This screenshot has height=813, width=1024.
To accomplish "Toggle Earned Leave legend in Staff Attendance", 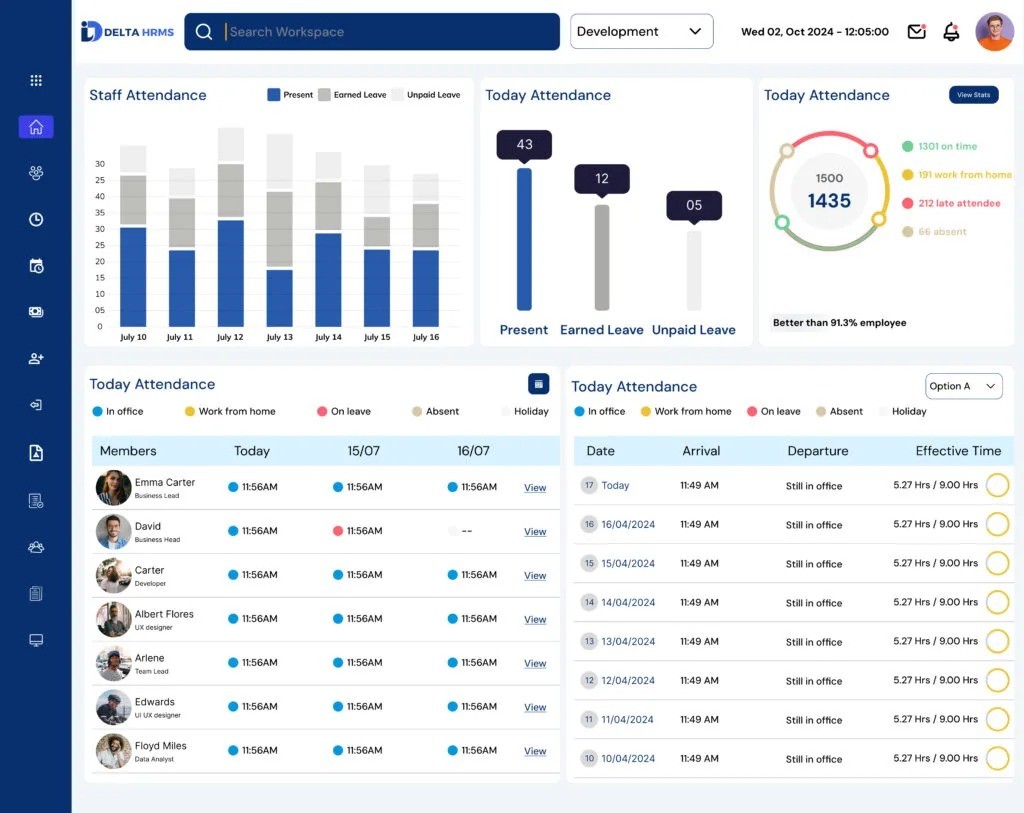I will click(x=352, y=95).
